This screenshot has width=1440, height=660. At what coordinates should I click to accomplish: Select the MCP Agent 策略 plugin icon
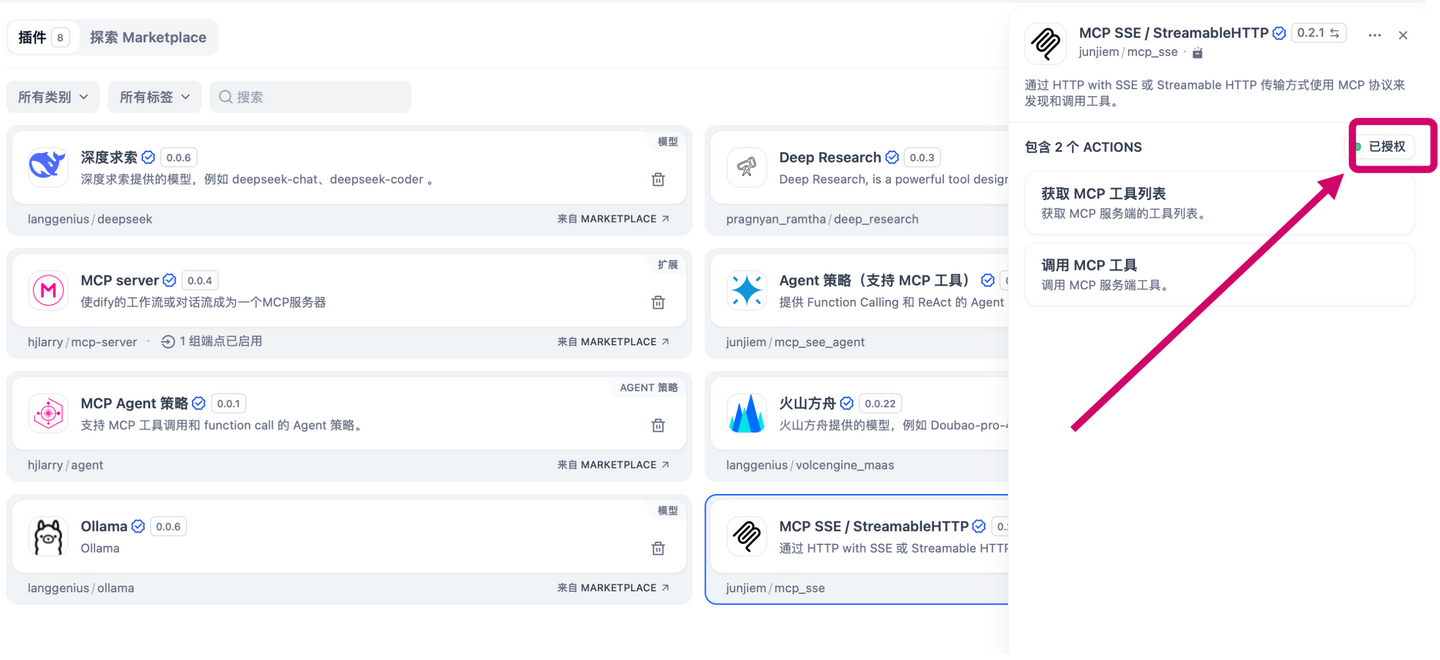tap(47, 413)
